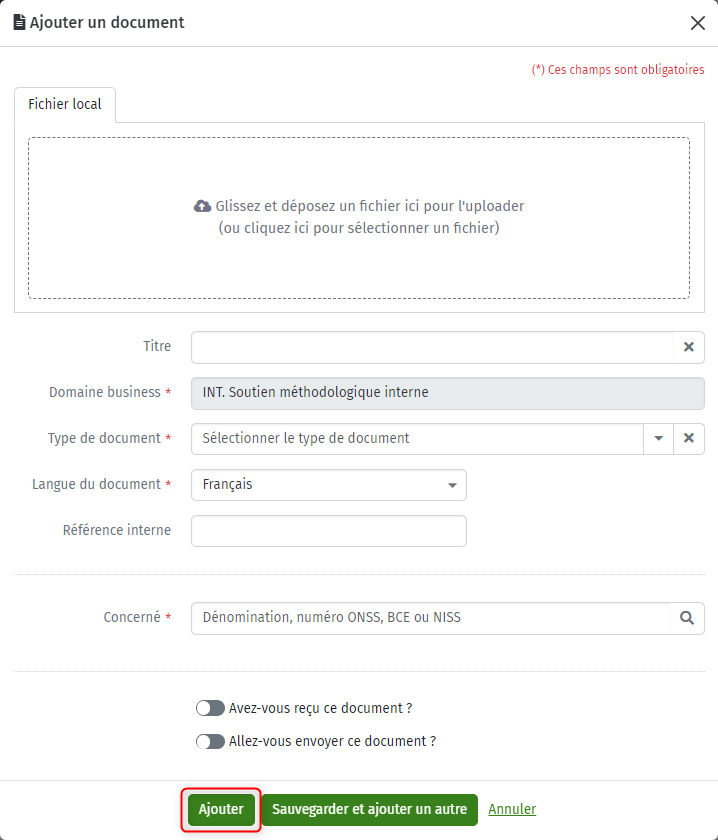The width and height of the screenshot is (718, 840).
Task: Focus the Titre text field
Action: pos(432,347)
